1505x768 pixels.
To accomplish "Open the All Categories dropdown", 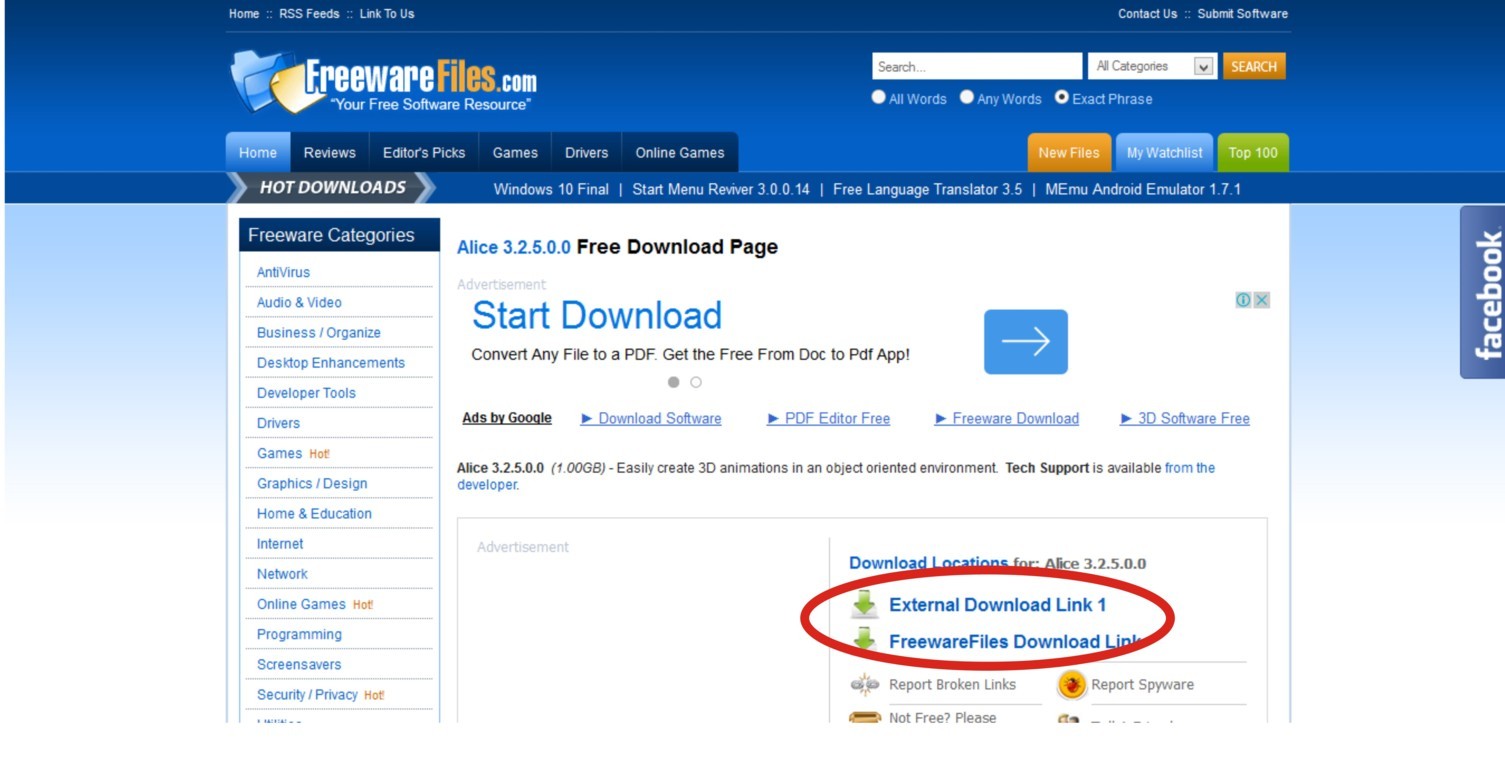I will point(1152,66).
